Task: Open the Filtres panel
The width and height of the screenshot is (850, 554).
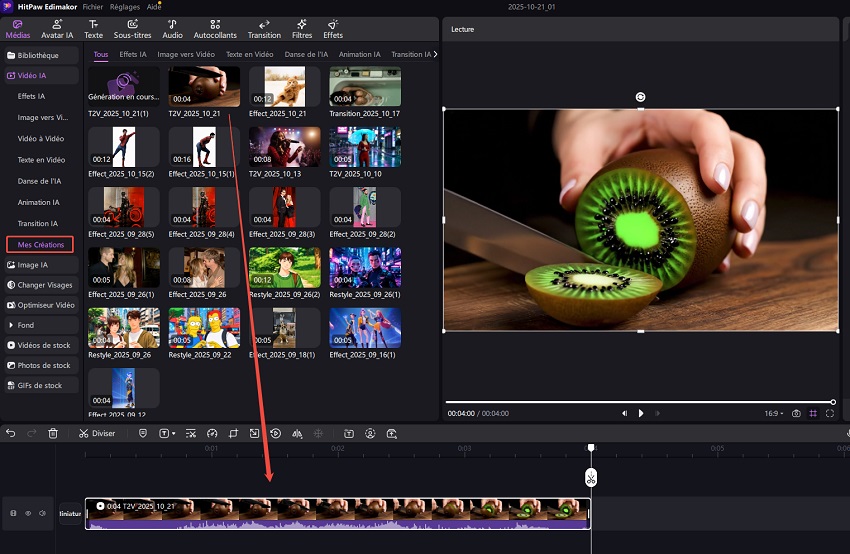Action: coord(301,28)
